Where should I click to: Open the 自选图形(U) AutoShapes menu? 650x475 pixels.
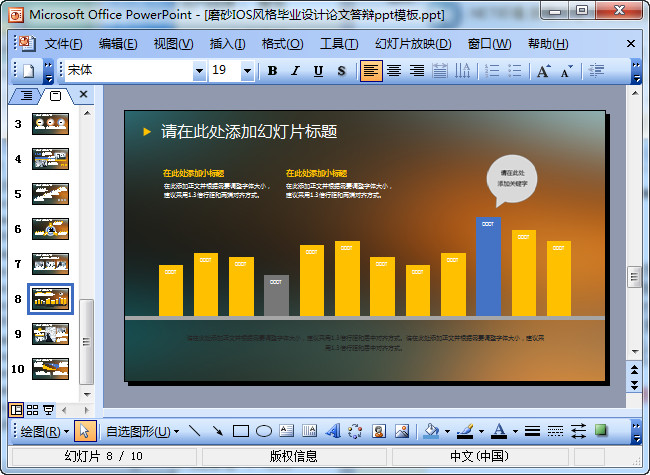point(142,431)
